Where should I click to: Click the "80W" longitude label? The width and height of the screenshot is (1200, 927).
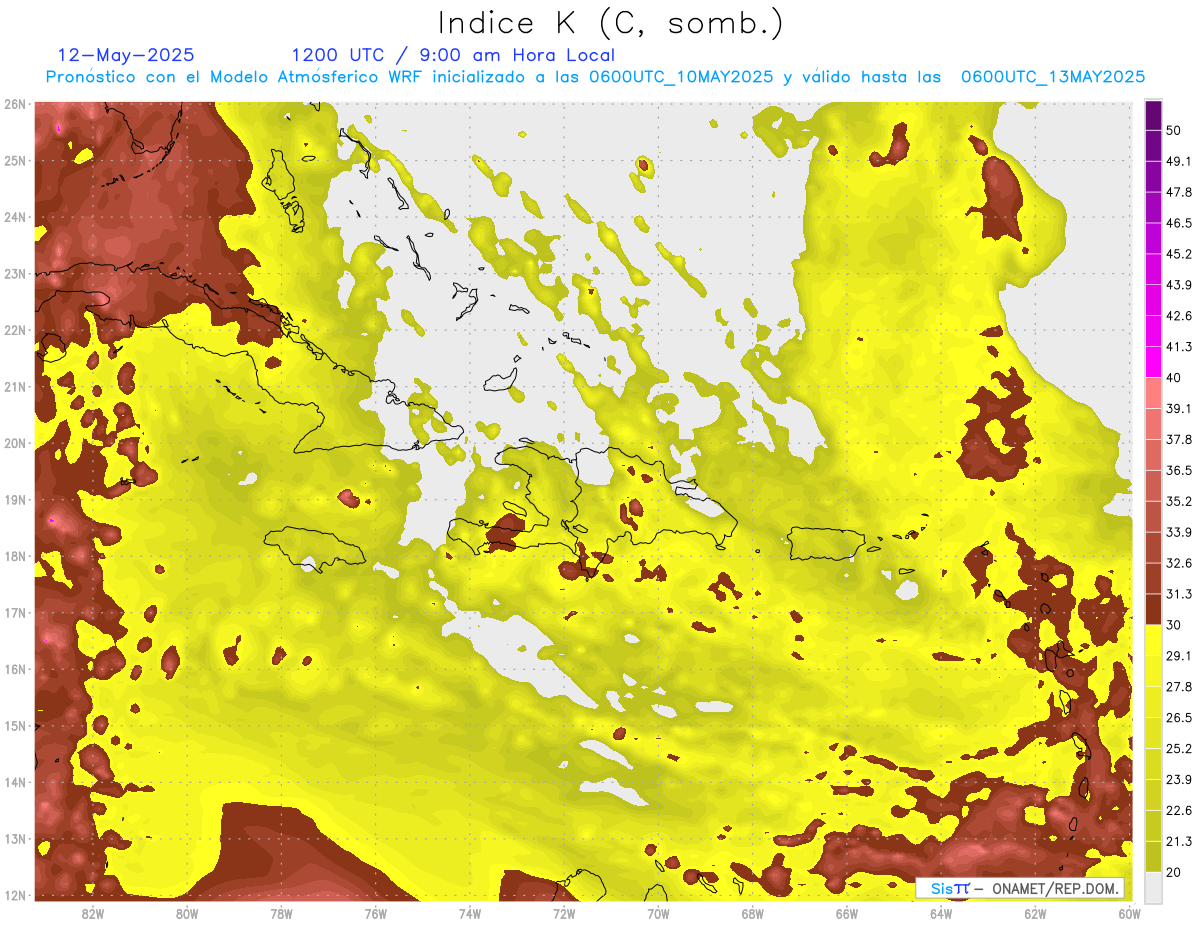pos(186,913)
